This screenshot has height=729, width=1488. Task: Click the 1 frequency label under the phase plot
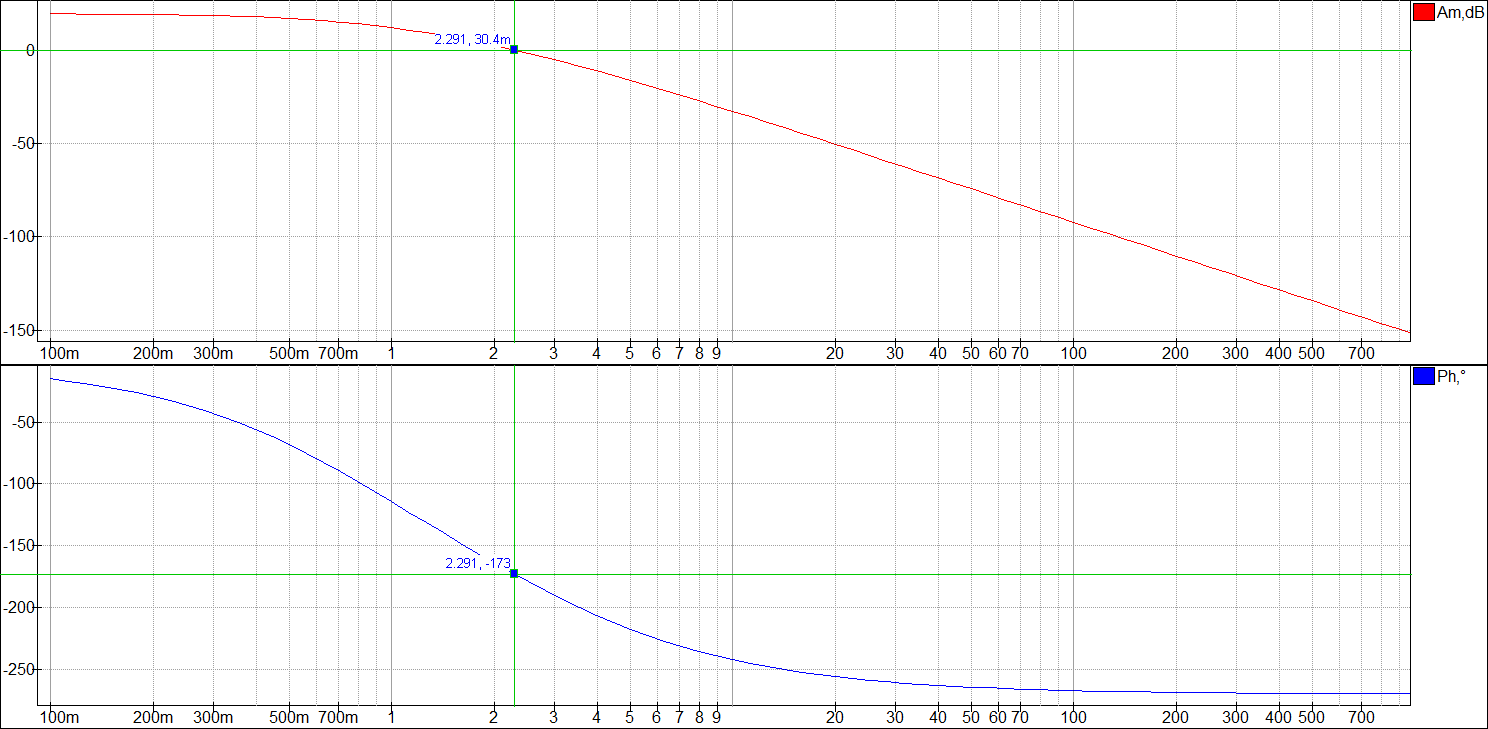391,718
